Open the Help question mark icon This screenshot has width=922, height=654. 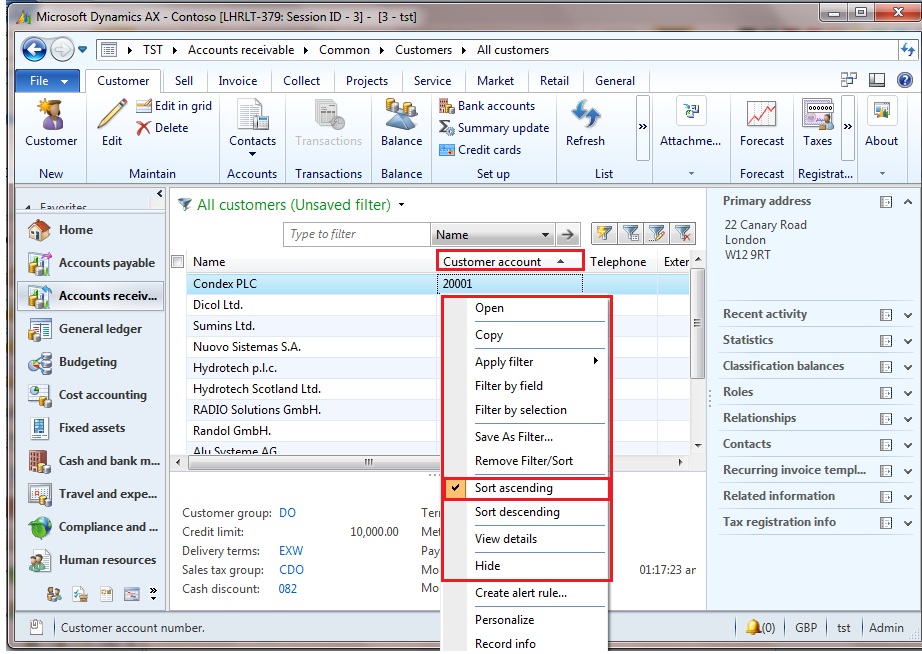pos(905,80)
